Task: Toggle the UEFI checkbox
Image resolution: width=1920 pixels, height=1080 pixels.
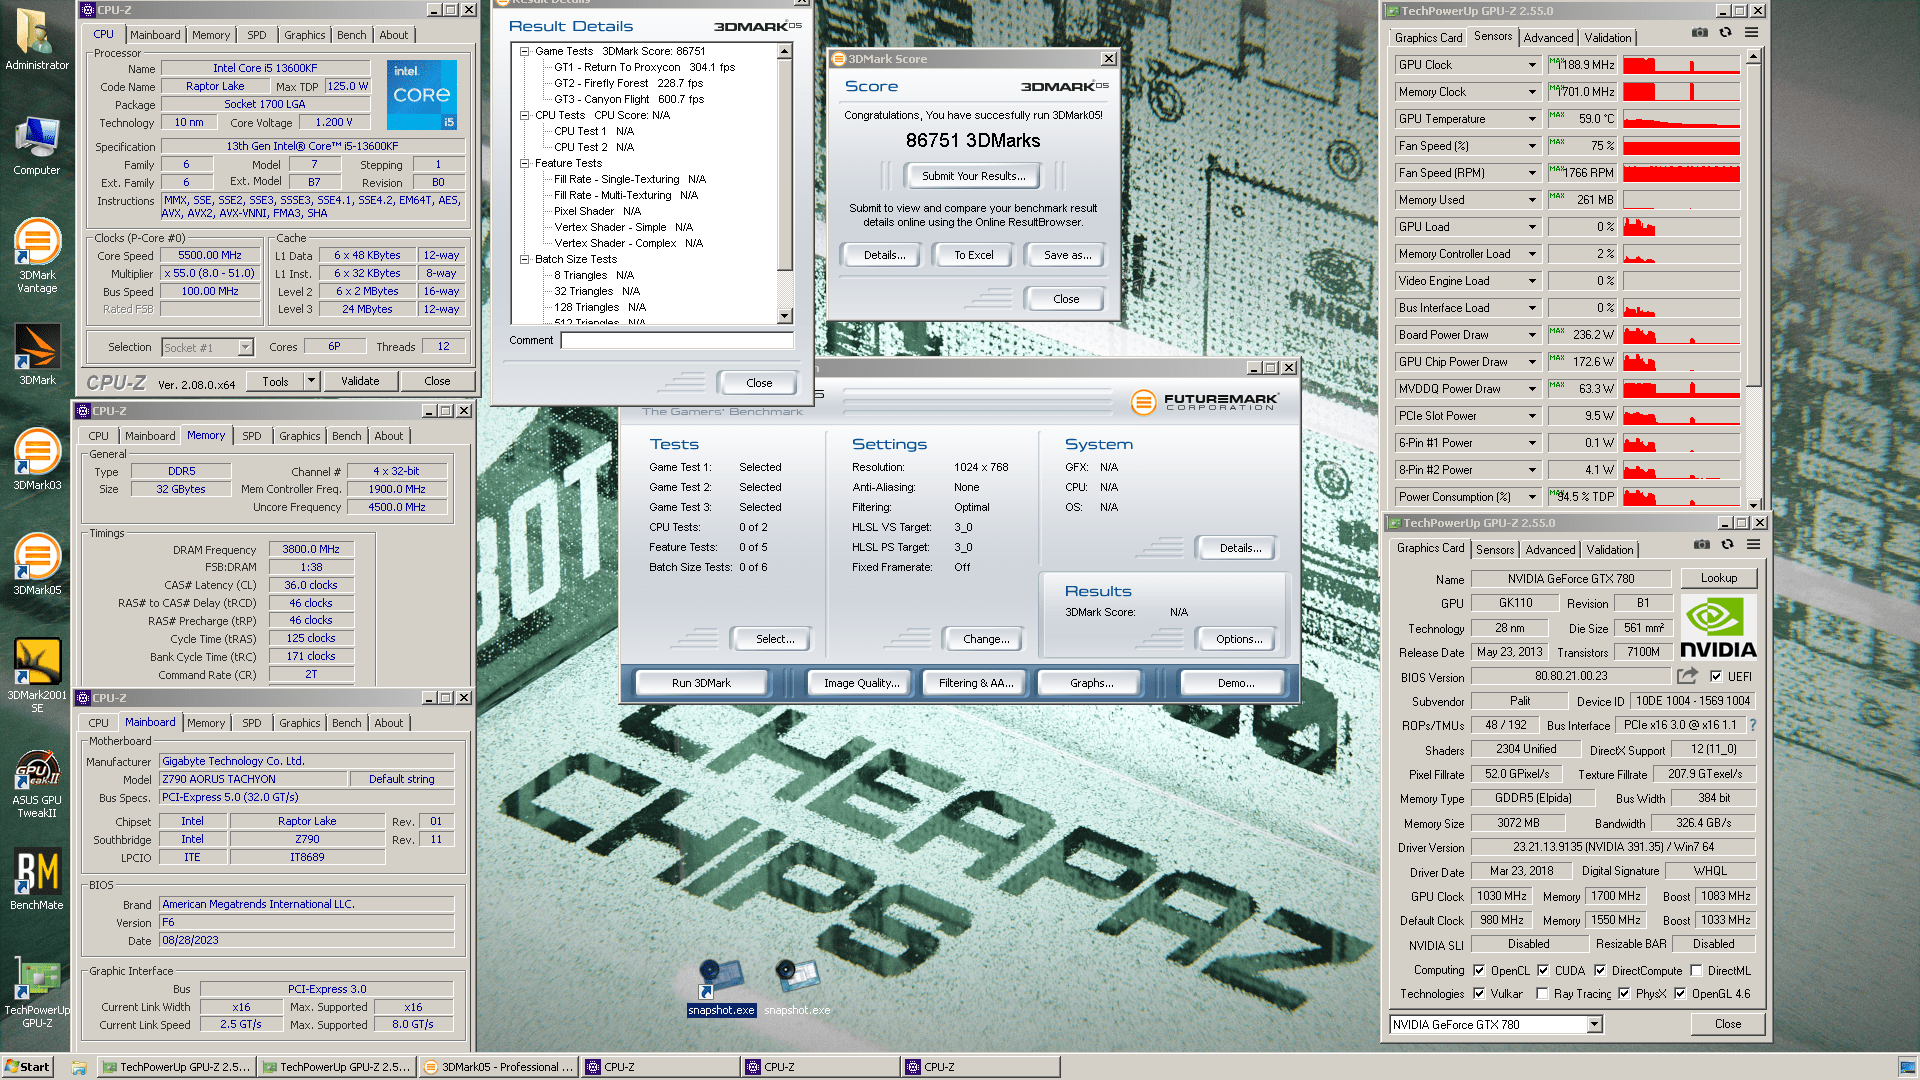Action: point(1716,677)
